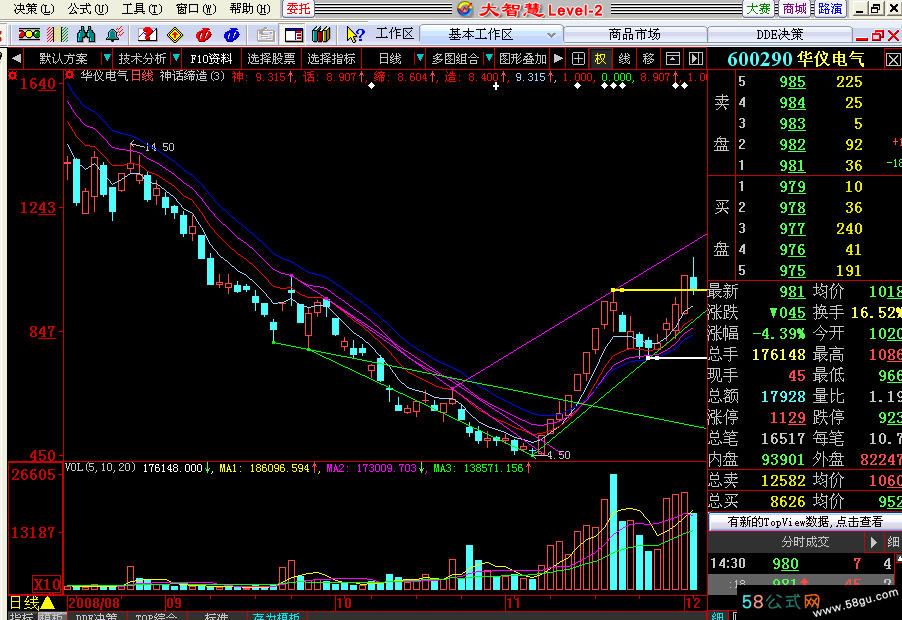Open the 工具(T) menu

(x=142, y=9)
